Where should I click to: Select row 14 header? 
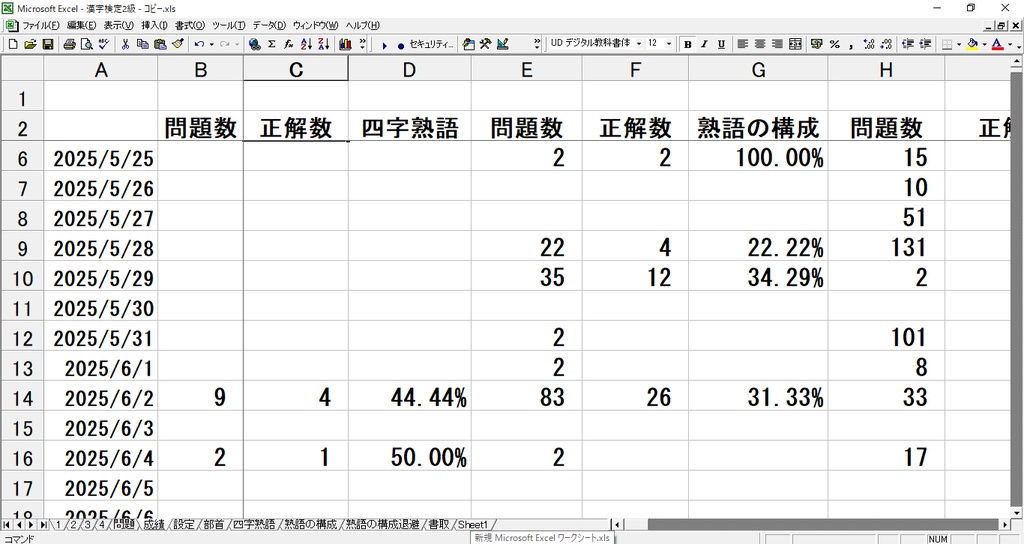[22, 398]
